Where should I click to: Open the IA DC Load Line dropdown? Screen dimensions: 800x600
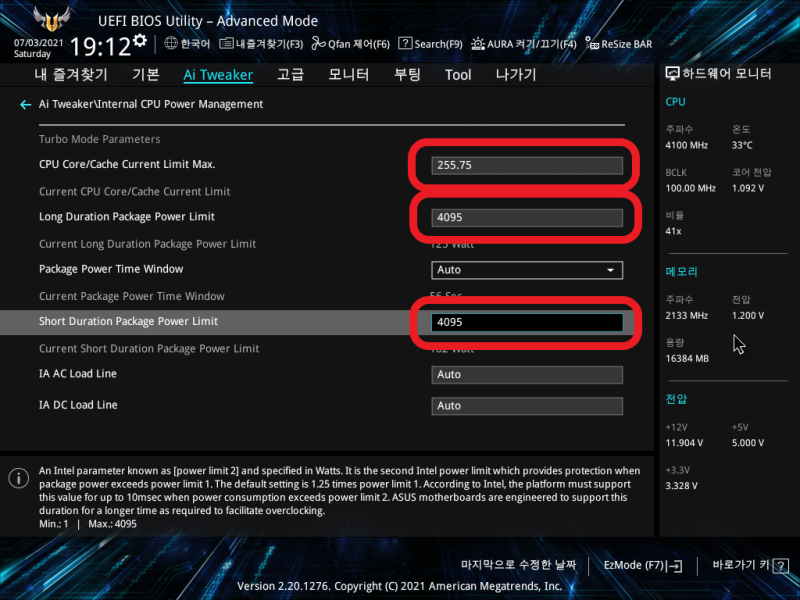(527, 405)
